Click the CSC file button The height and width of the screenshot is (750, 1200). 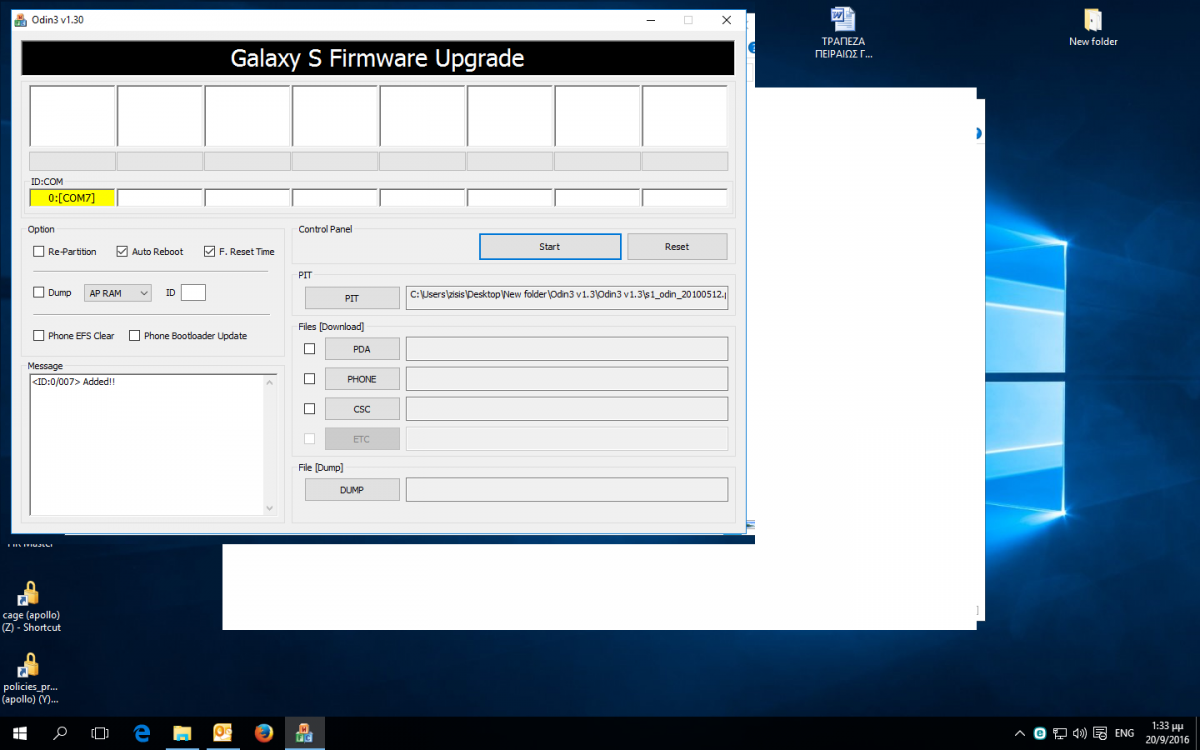362,409
